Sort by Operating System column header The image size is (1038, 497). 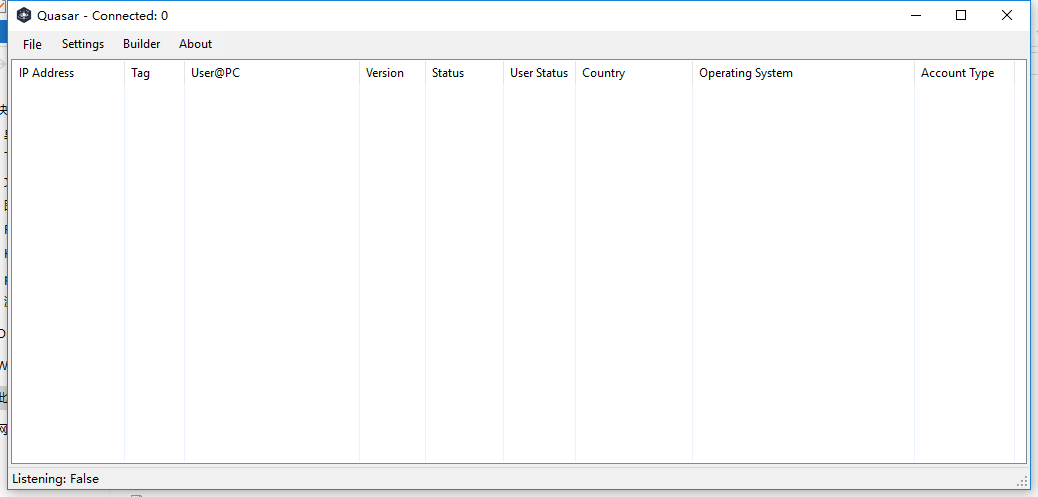click(803, 73)
